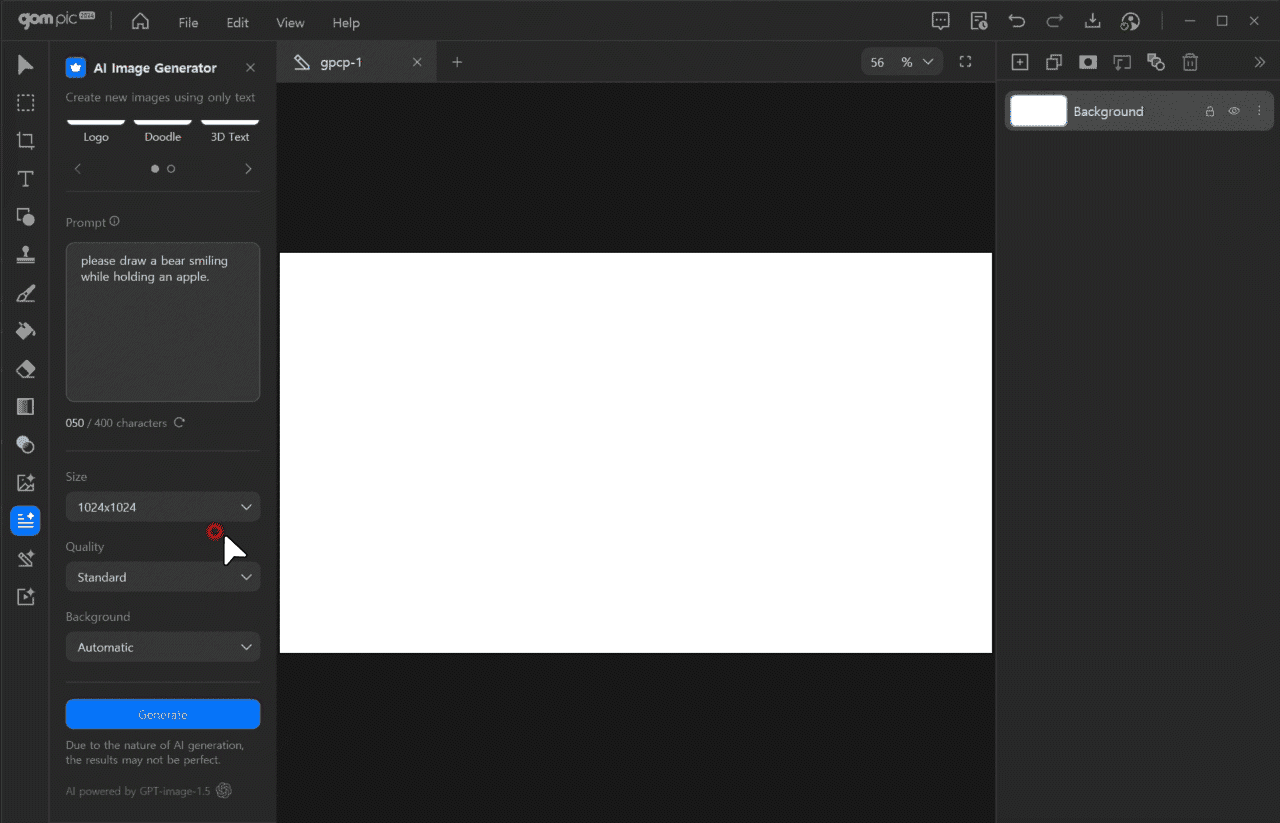
Task: Redo the last action
Action: [1055, 21]
